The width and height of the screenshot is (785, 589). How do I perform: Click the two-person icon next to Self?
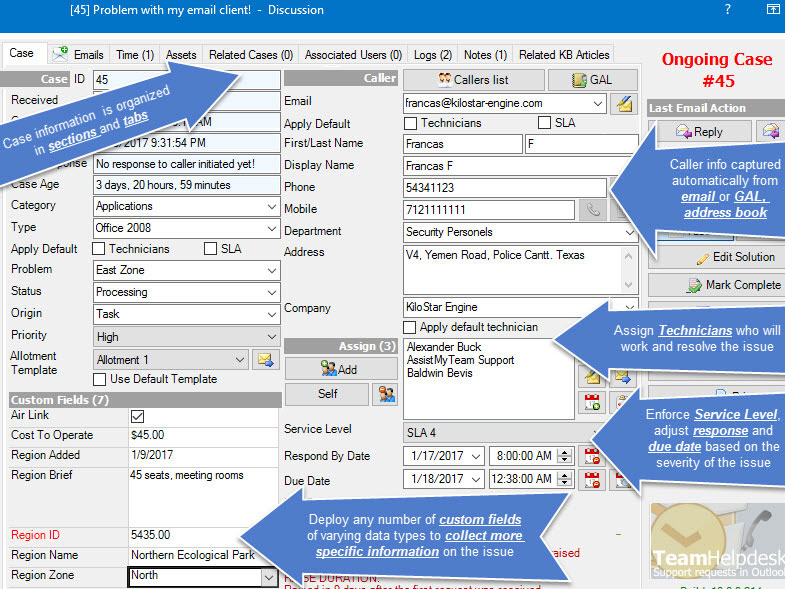click(384, 394)
